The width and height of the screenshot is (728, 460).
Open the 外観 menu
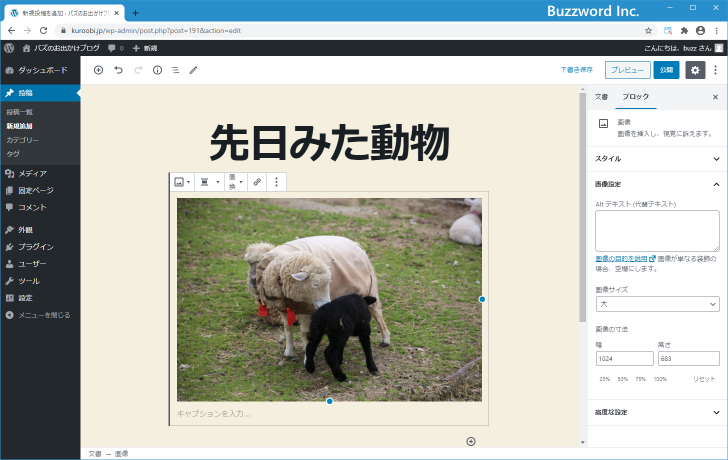[40, 230]
